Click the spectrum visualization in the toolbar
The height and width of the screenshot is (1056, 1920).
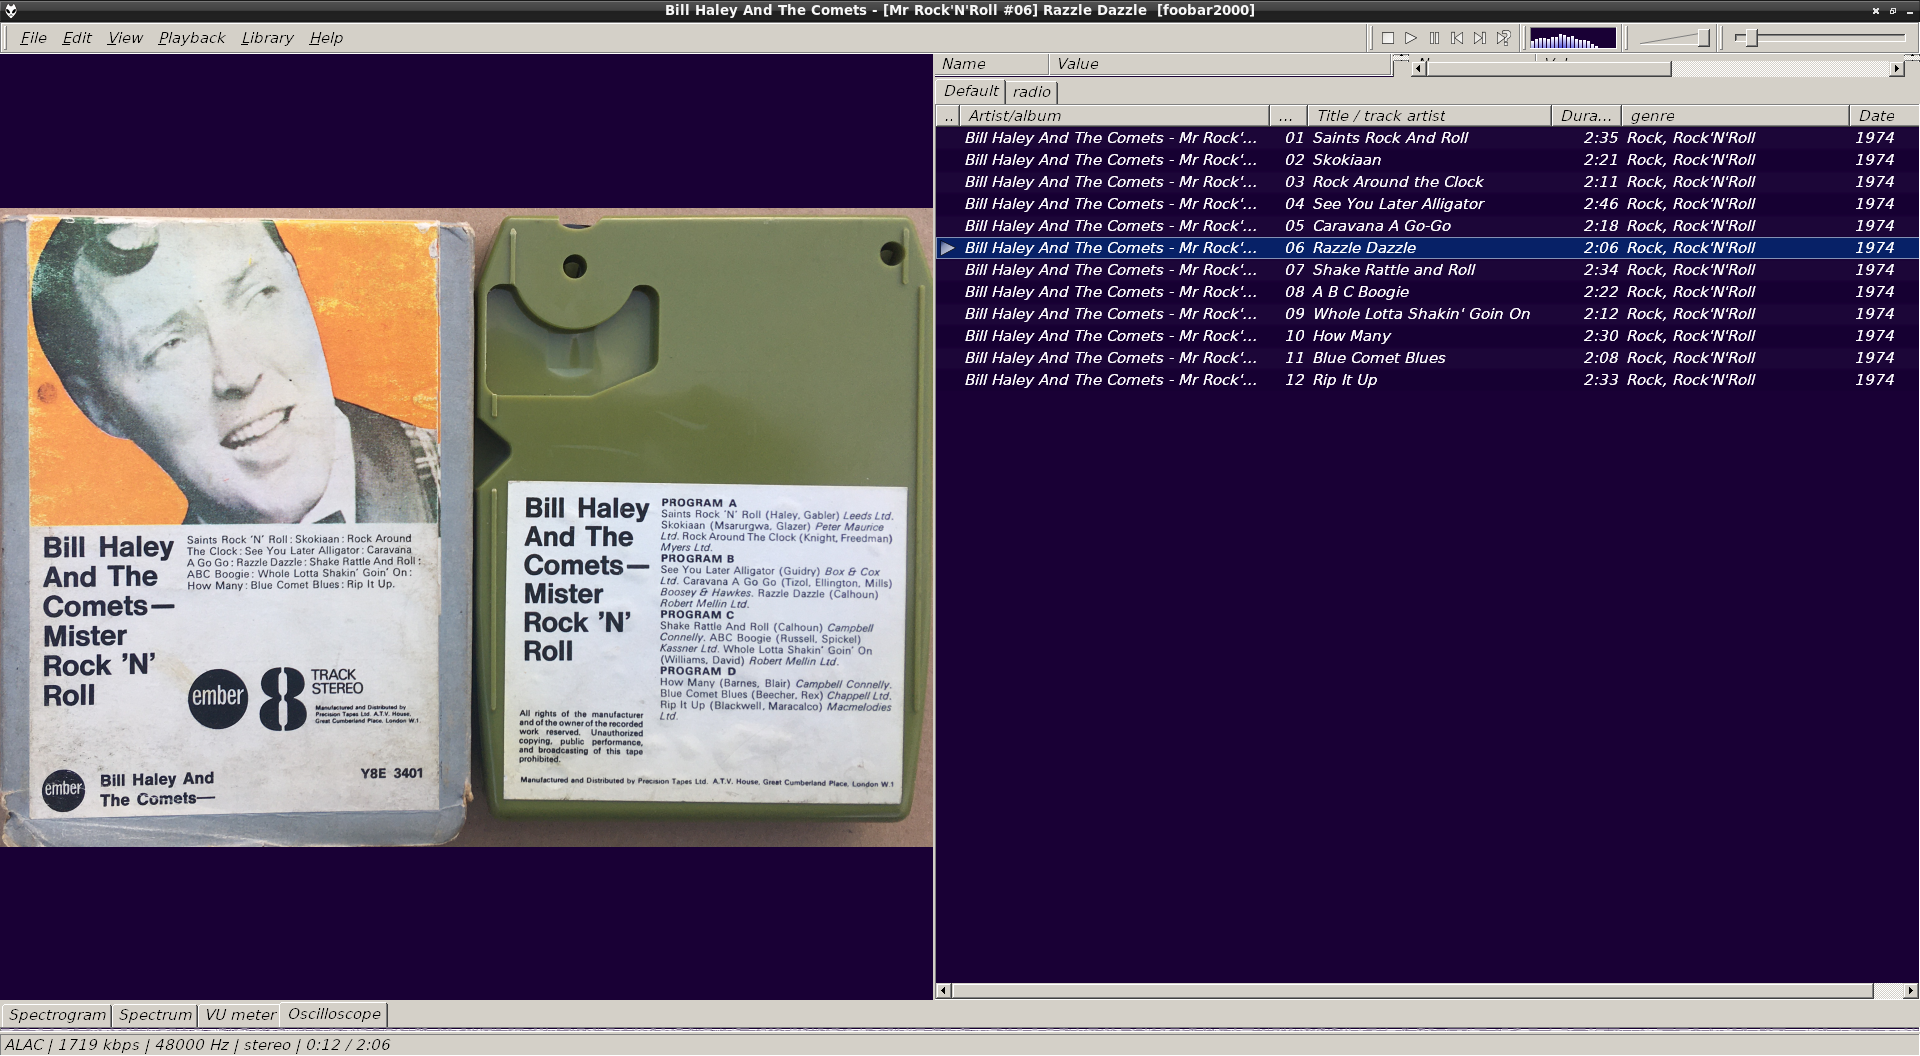(1573, 38)
